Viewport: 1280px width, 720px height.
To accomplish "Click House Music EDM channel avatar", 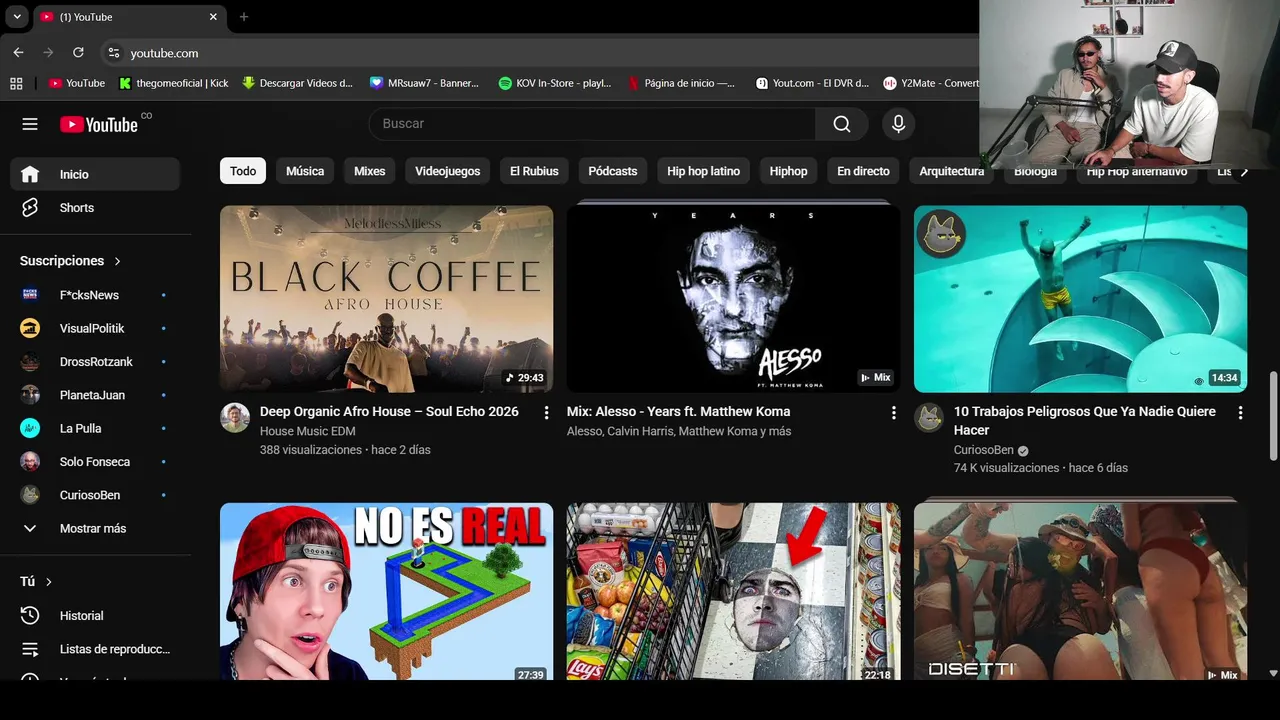I will click(x=235, y=417).
